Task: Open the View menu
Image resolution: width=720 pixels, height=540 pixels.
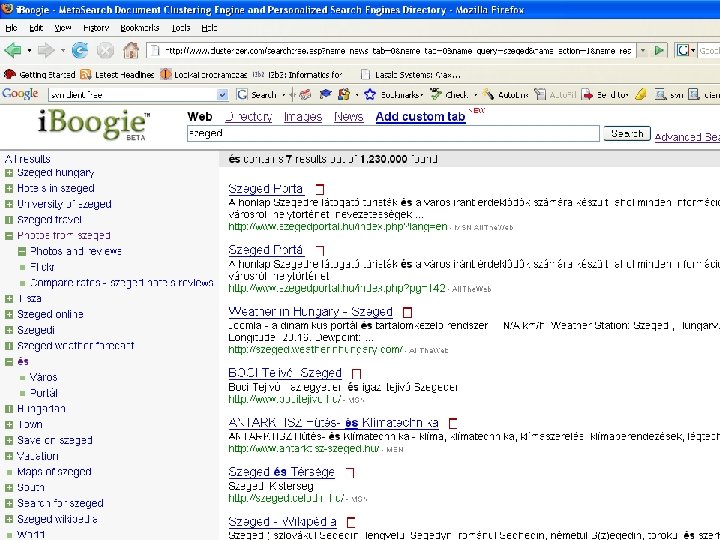Action: click(62, 28)
